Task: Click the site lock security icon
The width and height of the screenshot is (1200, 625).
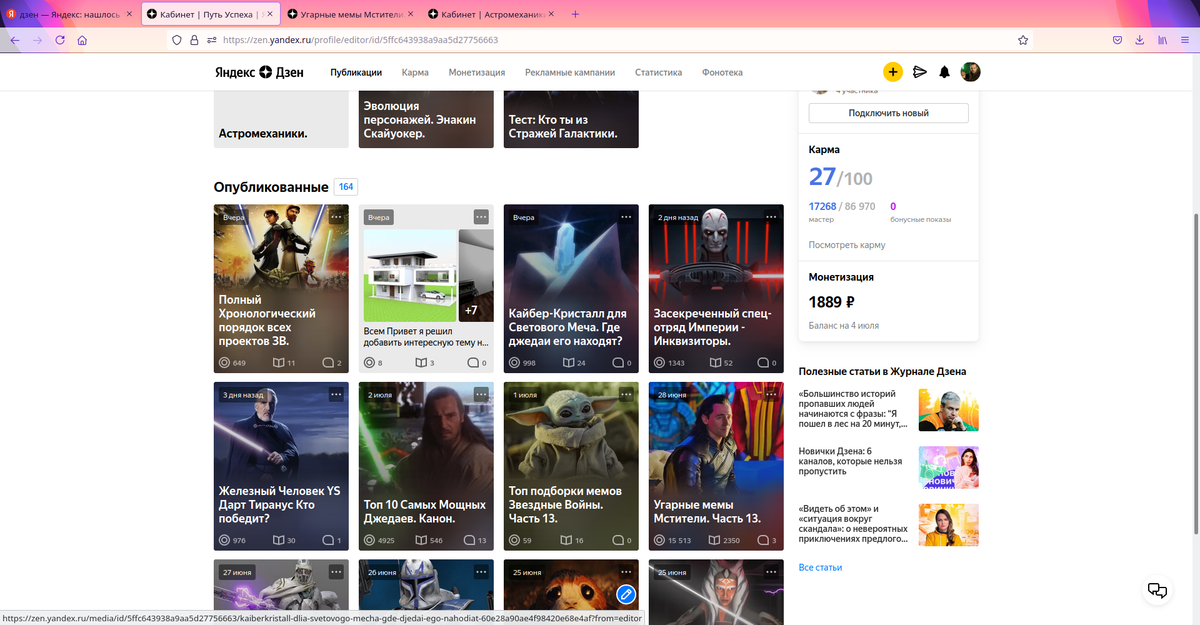Action: [195, 40]
